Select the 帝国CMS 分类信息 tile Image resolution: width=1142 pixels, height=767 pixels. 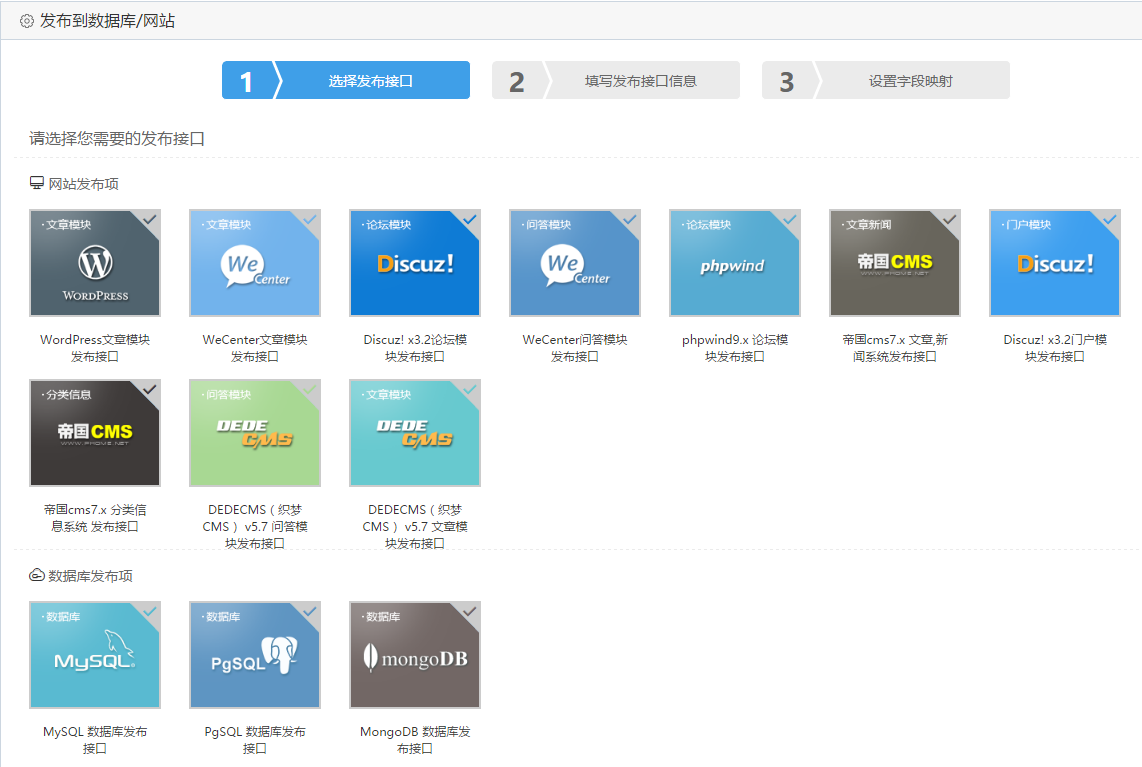(x=95, y=433)
